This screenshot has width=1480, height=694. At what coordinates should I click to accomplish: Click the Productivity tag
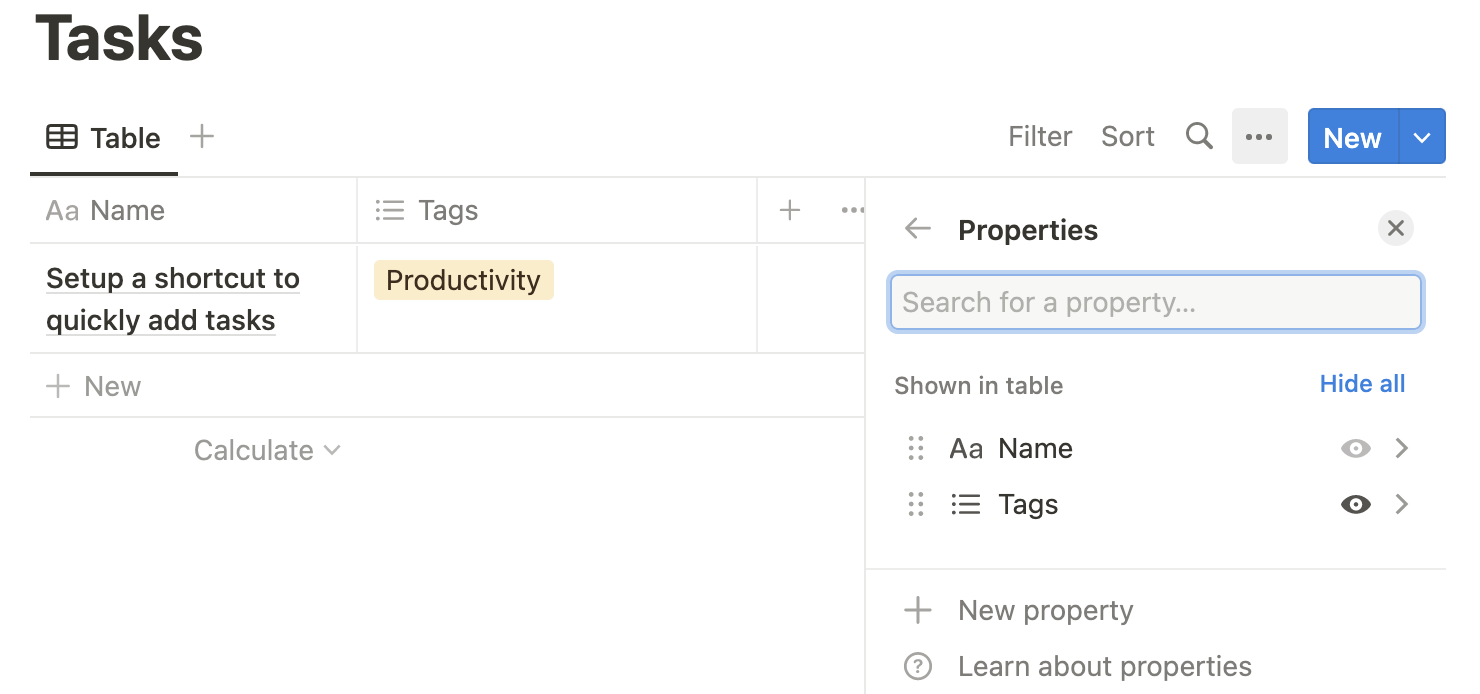[x=463, y=280]
